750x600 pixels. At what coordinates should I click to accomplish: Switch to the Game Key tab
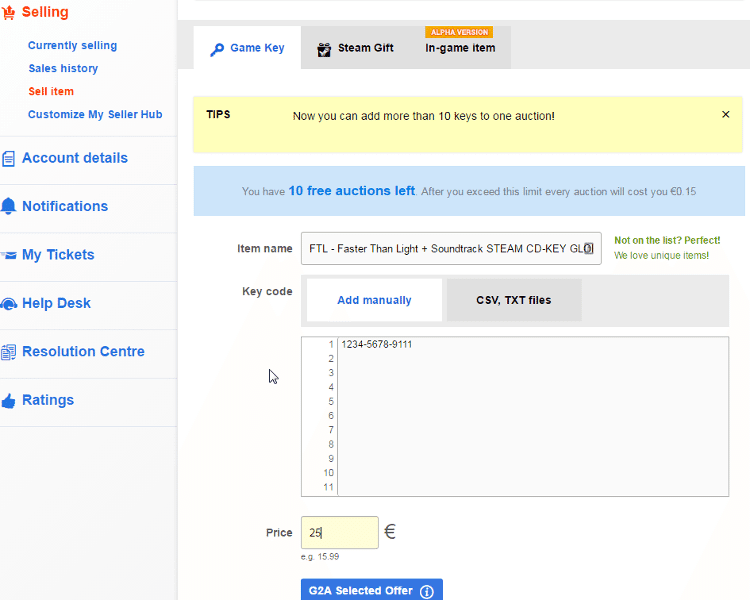click(x=247, y=48)
